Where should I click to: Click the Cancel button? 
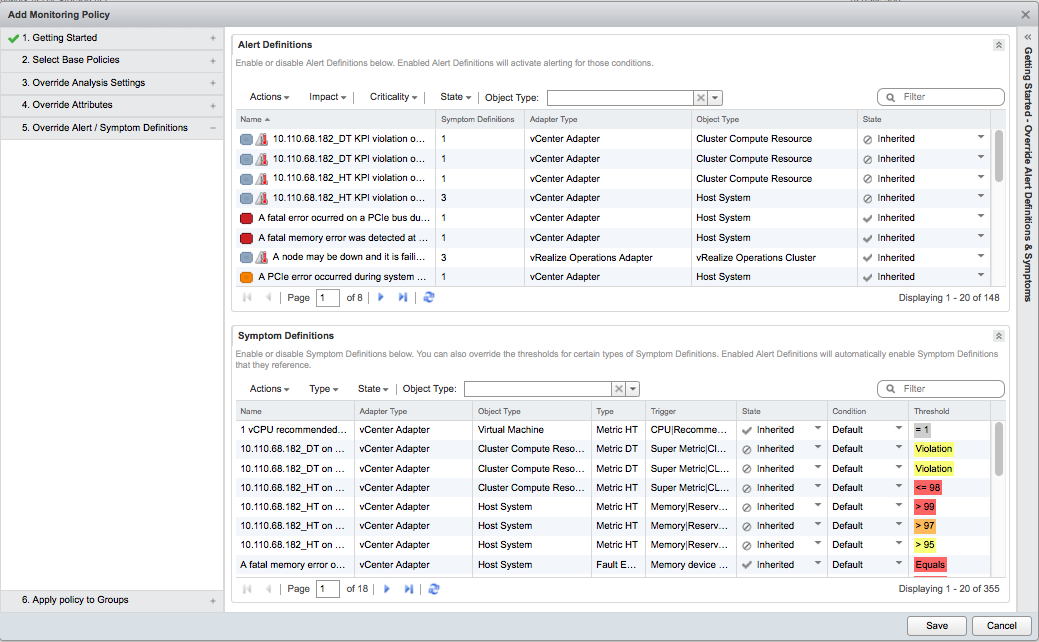1001,626
